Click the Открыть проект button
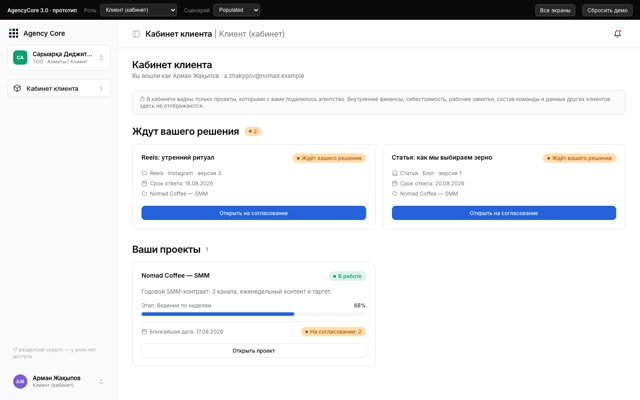 (253, 351)
